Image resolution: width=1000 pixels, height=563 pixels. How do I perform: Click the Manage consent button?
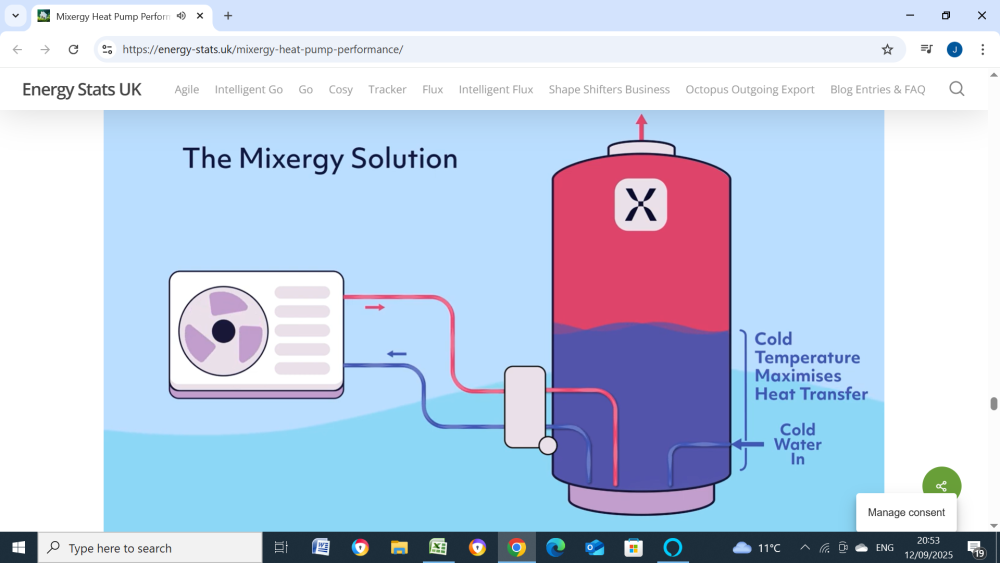coord(906,512)
